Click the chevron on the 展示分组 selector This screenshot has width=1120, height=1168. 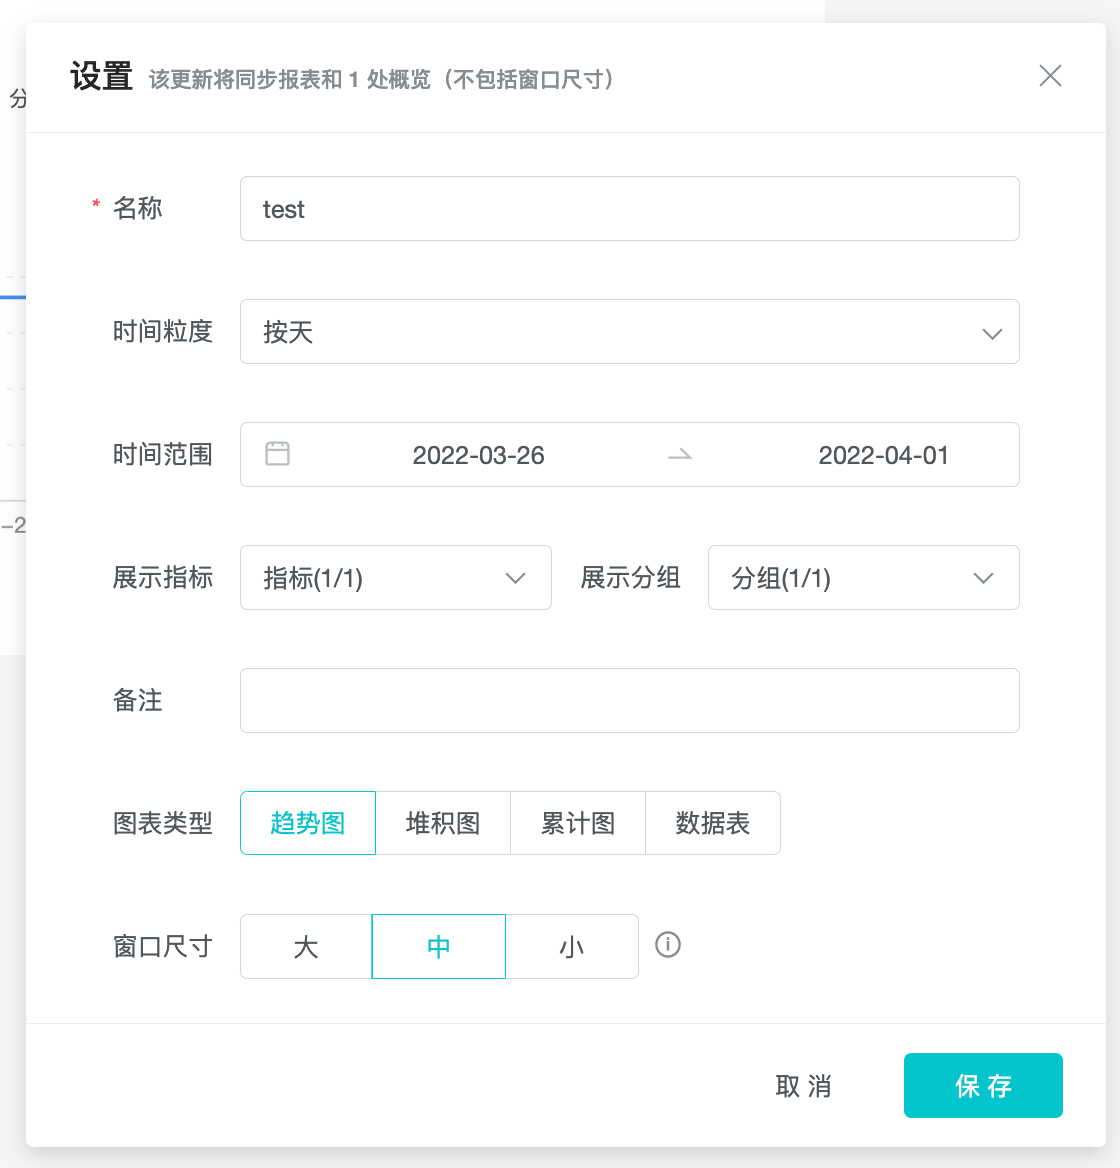coord(984,577)
